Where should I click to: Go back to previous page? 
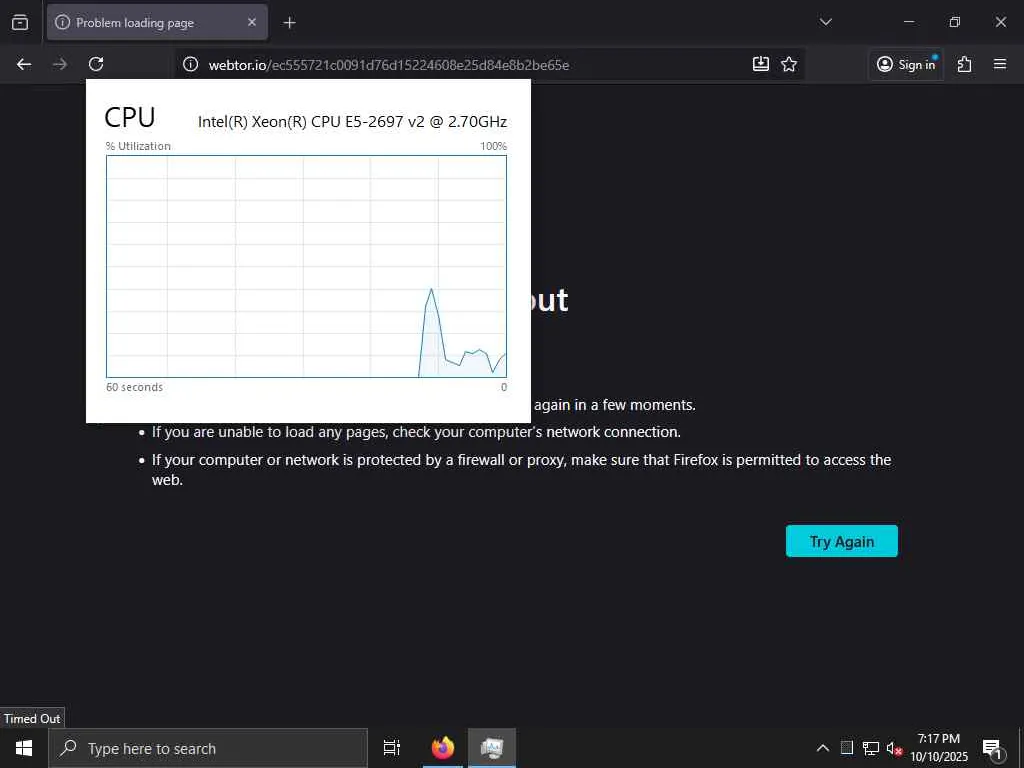pyautogui.click(x=24, y=64)
